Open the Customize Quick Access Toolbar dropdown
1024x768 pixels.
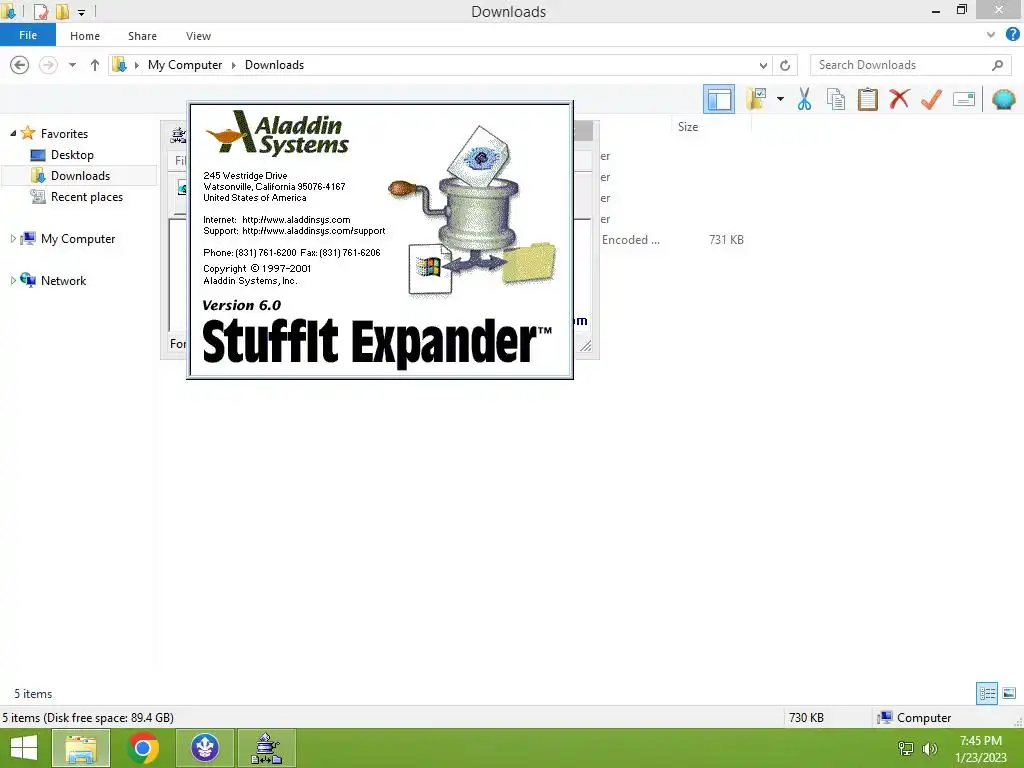[x=81, y=12]
